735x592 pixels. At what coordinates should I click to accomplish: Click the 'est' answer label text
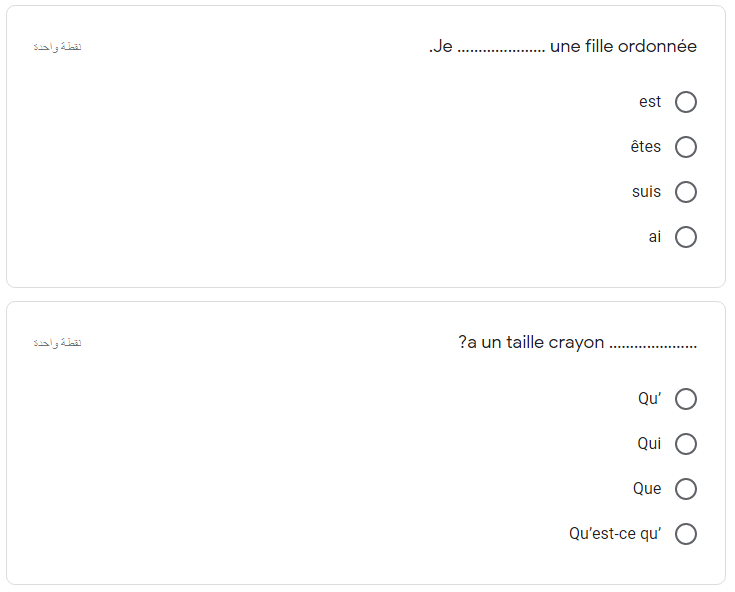point(650,102)
